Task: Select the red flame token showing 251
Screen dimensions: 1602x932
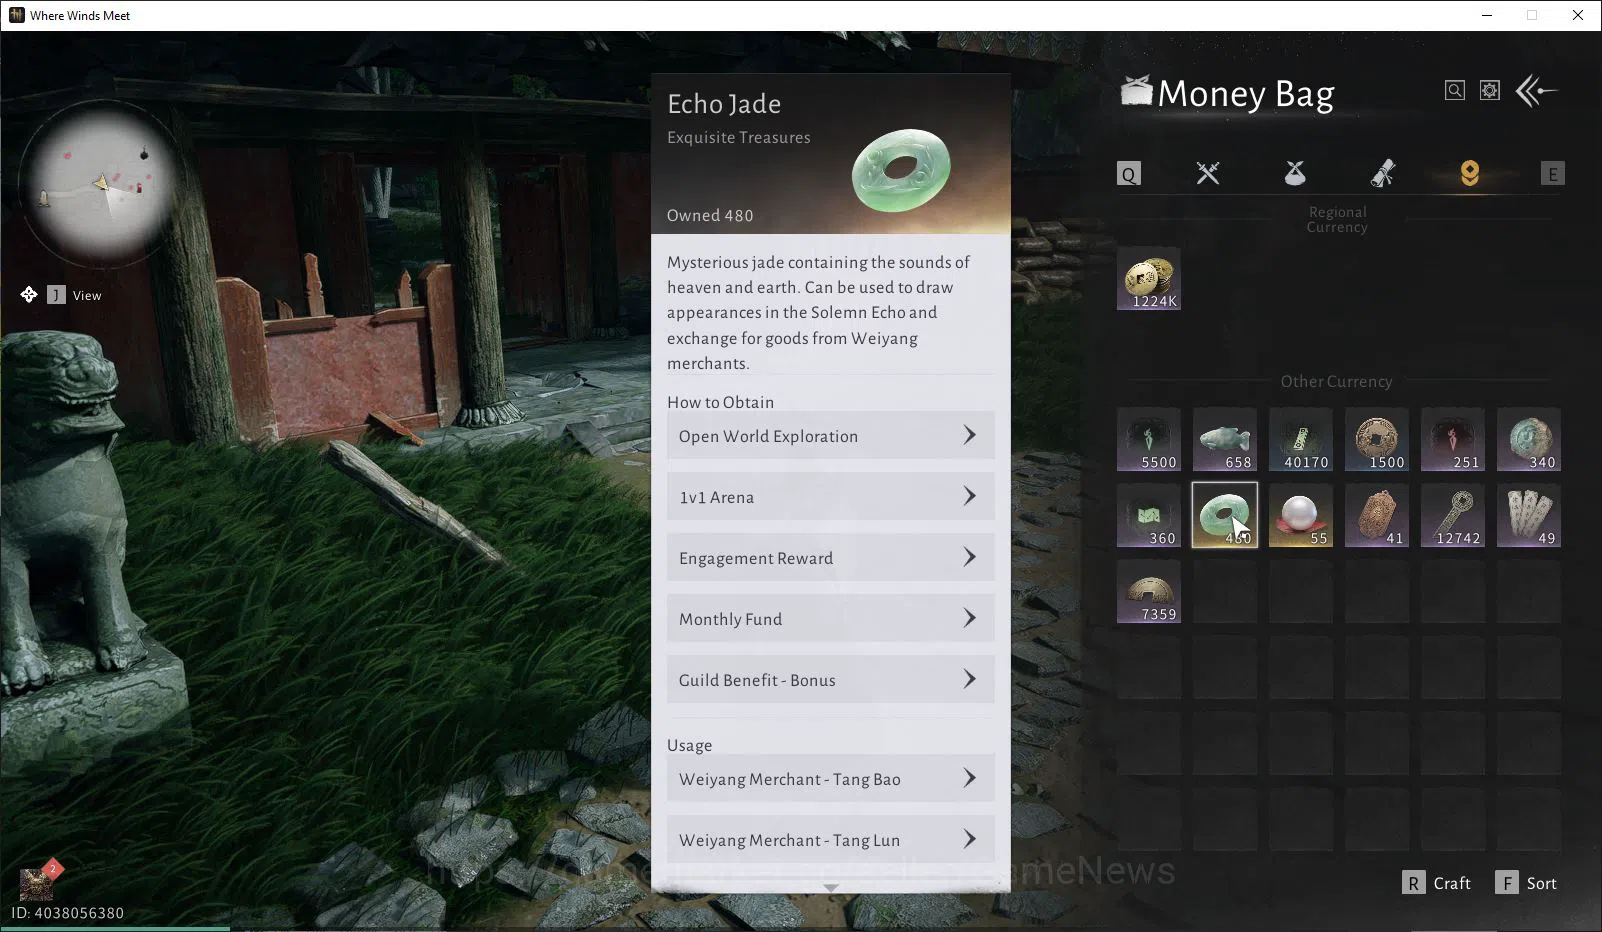Action: pyautogui.click(x=1453, y=440)
